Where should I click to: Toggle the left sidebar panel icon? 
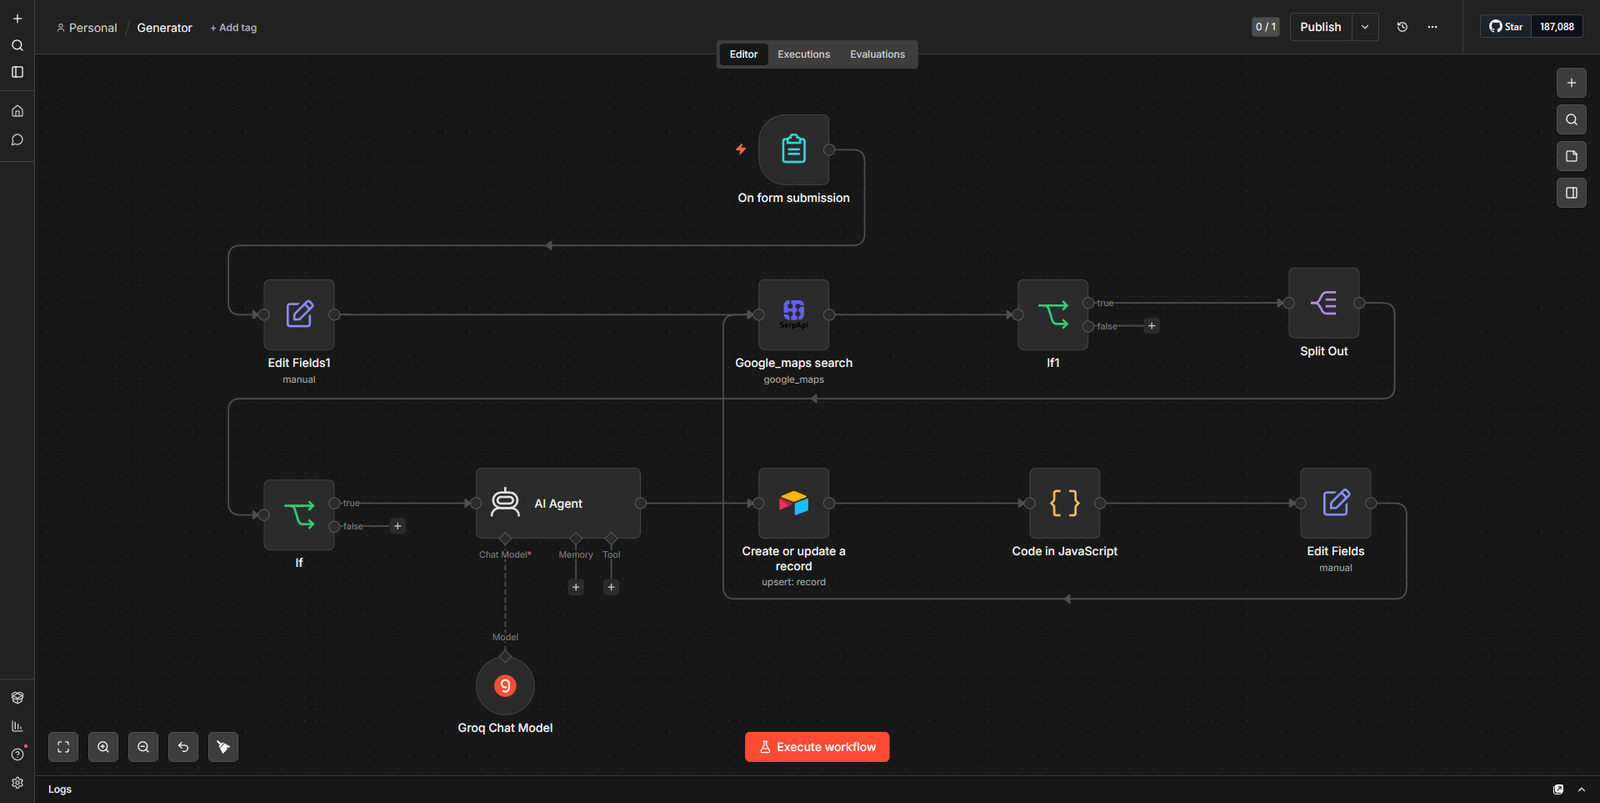[x=17, y=72]
